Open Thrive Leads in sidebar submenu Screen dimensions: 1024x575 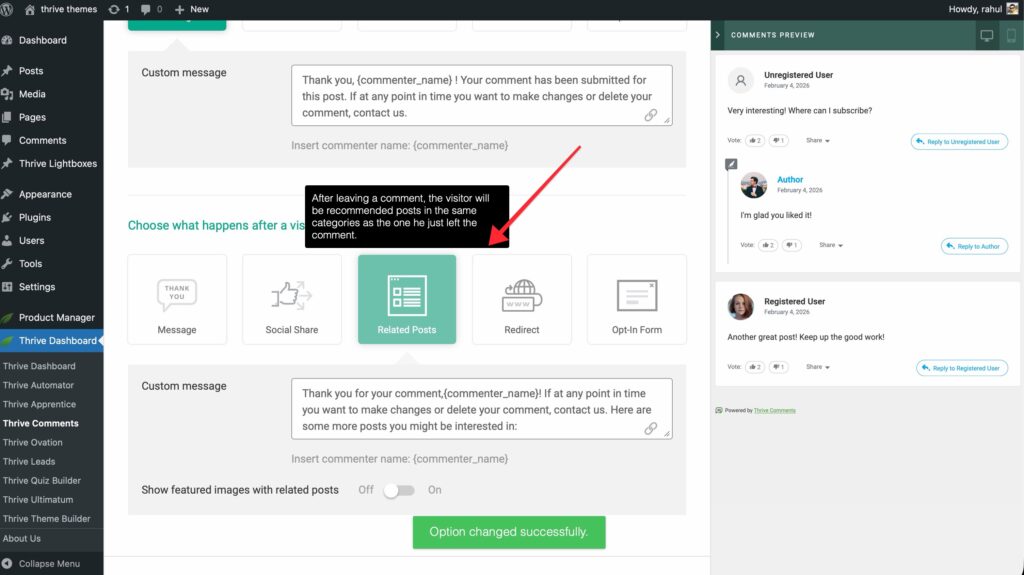click(x=29, y=461)
